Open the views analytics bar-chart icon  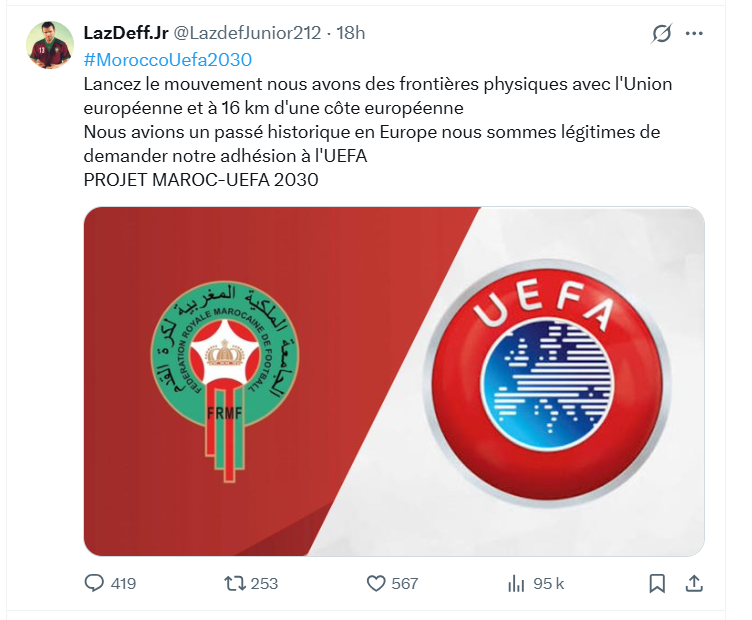pyautogui.click(x=516, y=584)
